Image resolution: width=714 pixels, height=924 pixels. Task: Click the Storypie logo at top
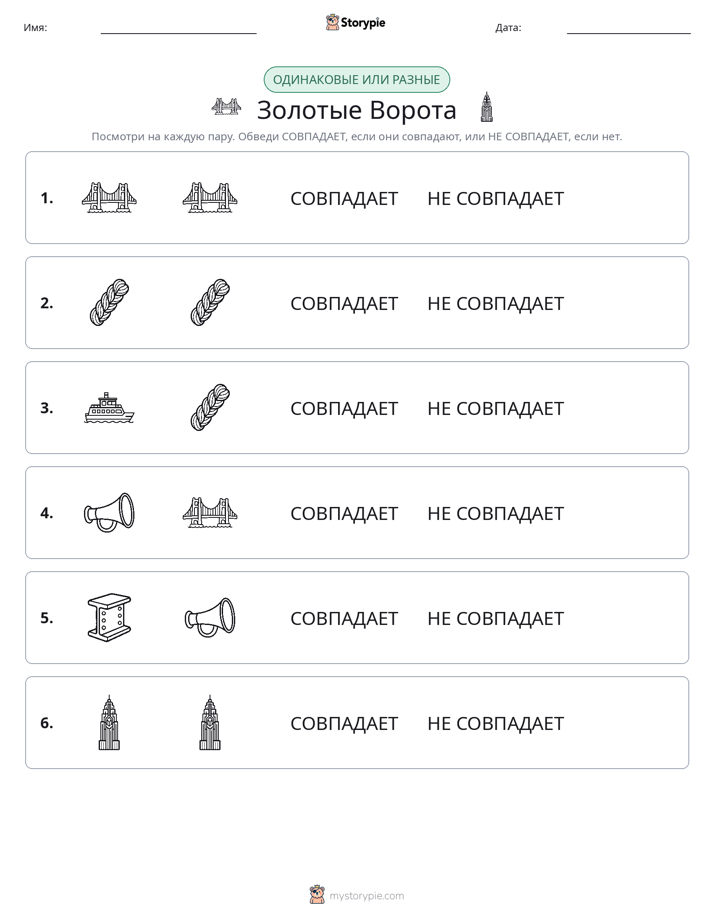tap(355, 23)
